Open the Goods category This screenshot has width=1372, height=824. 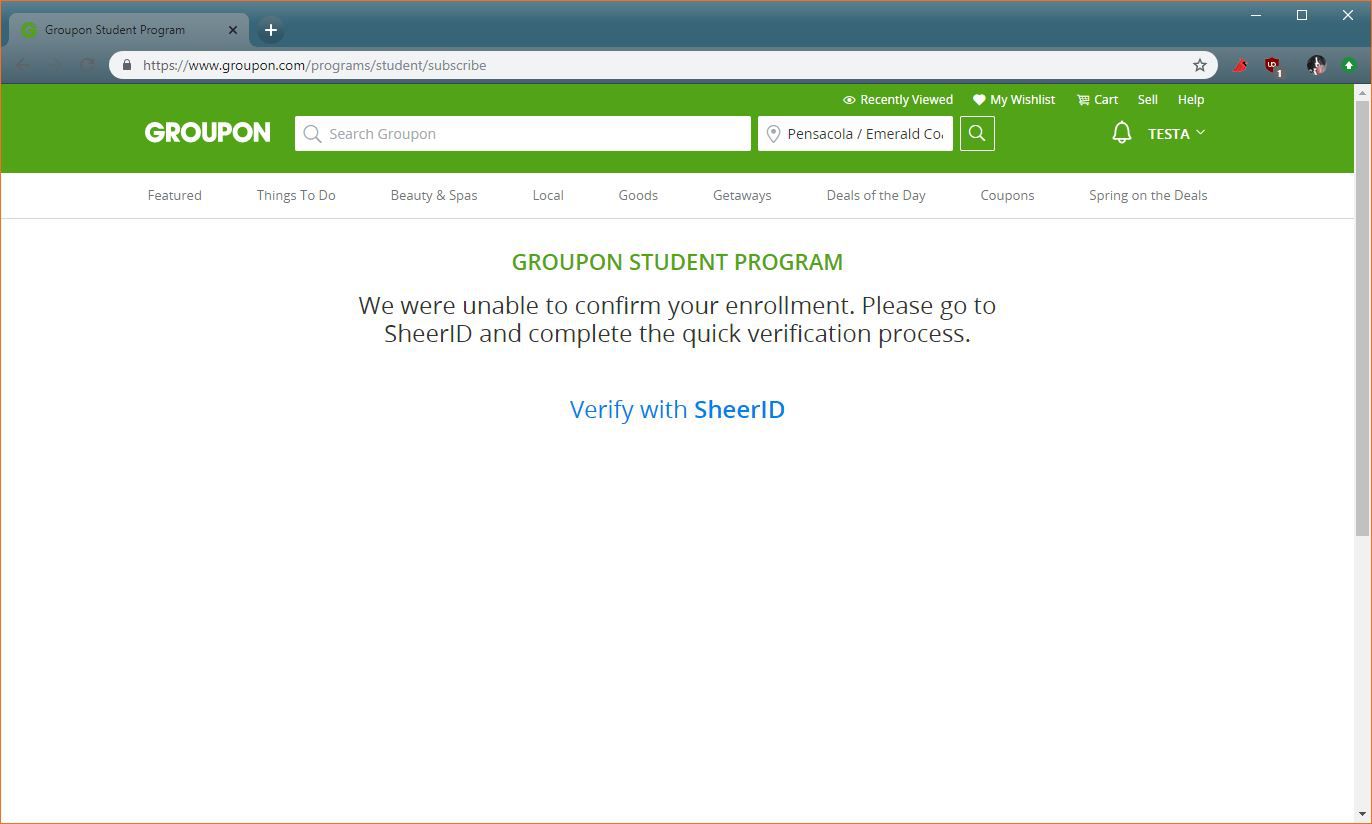click(x=638, y=195)
